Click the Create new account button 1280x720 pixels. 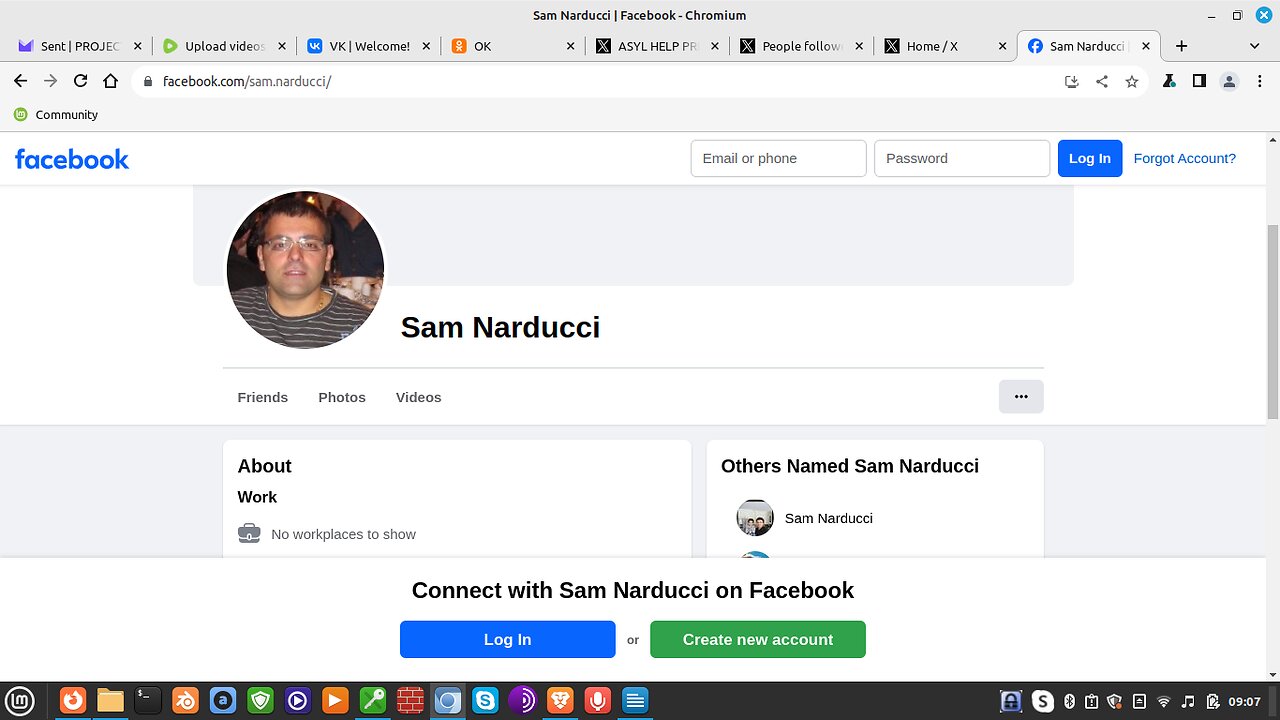coord(758,640)
